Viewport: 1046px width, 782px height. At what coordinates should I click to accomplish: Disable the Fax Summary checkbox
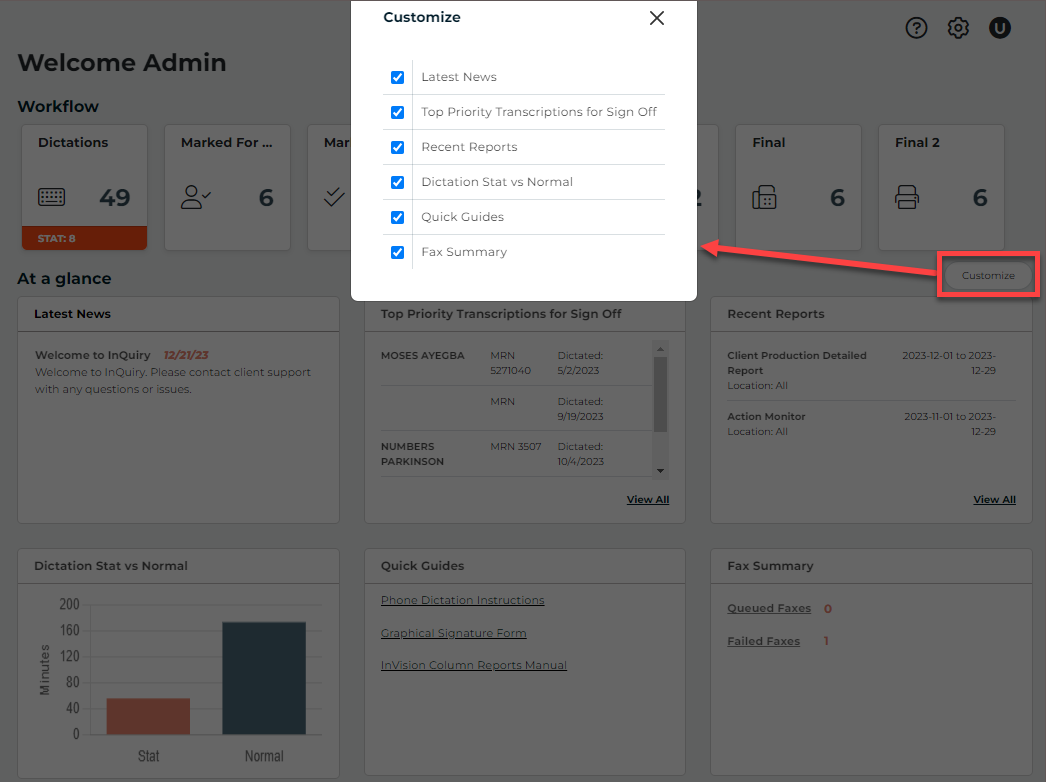point(397,252)
